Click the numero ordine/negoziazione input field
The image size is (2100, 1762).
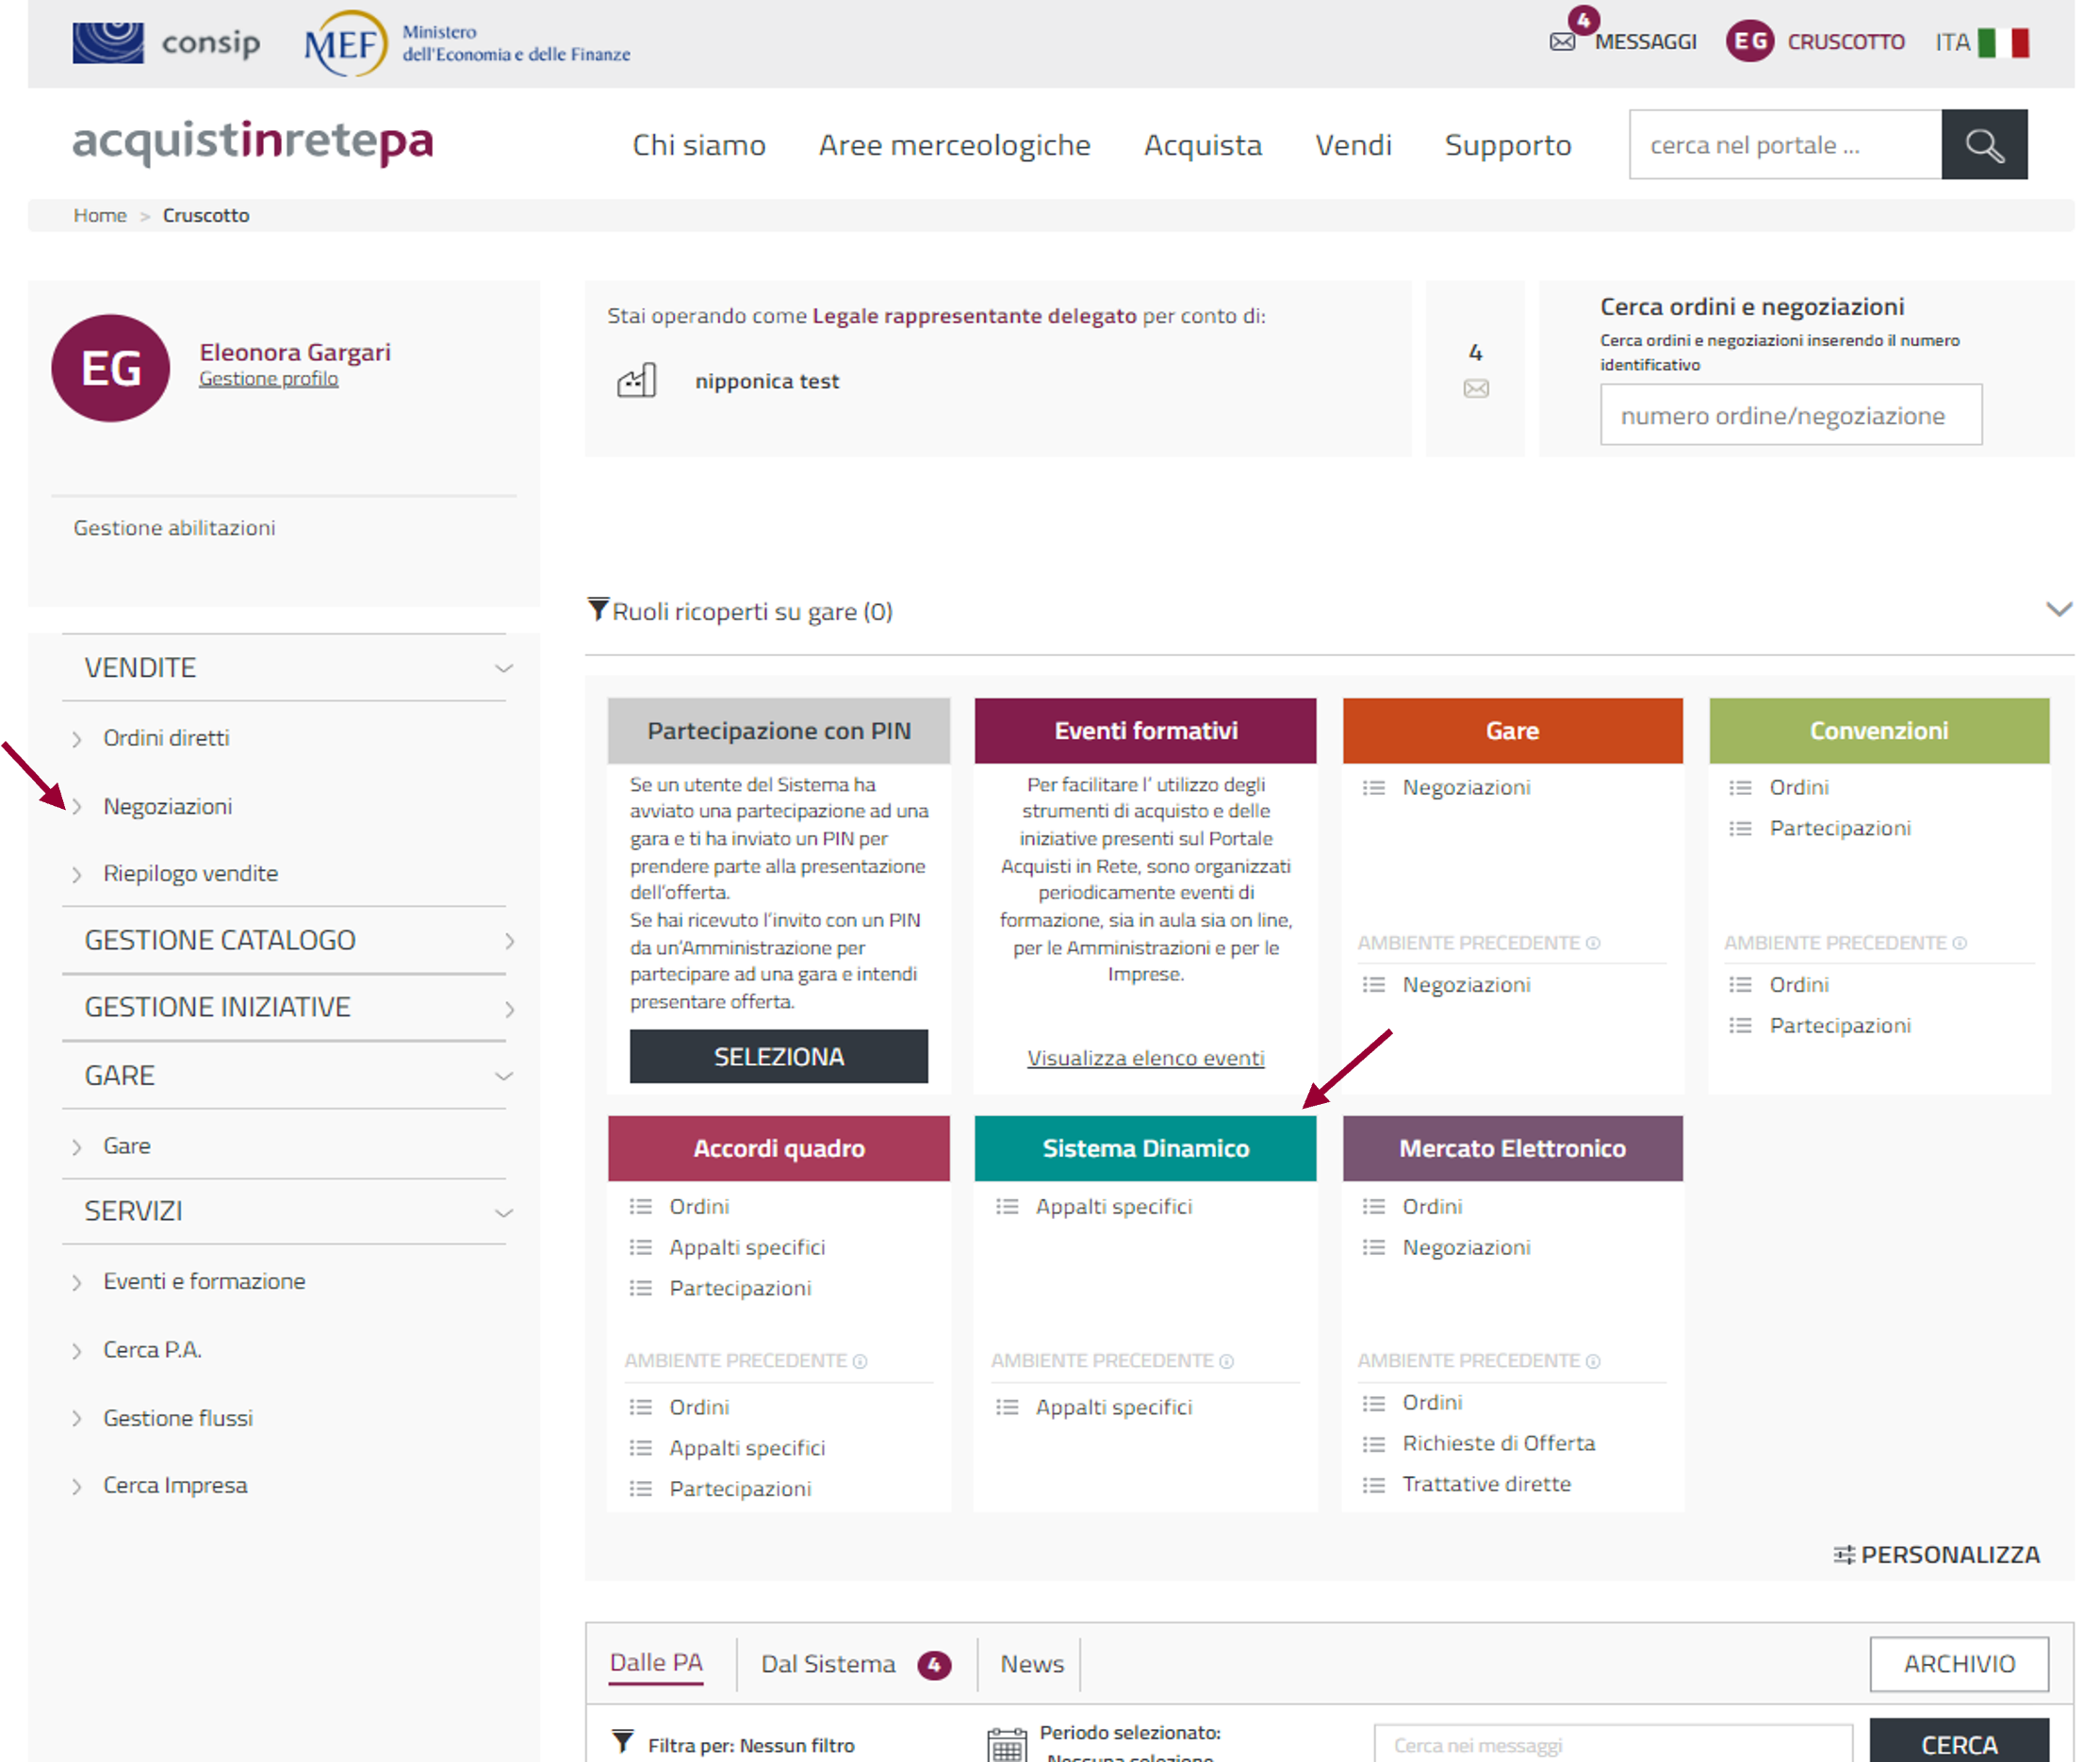(1790, 415)
